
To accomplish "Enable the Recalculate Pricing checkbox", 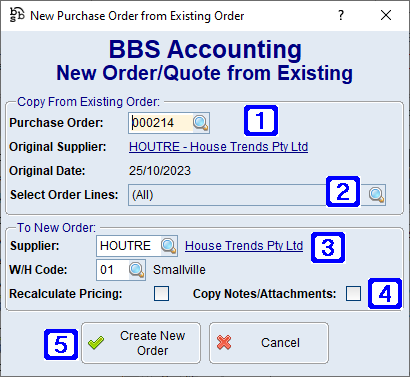I will tap(161, 294).
